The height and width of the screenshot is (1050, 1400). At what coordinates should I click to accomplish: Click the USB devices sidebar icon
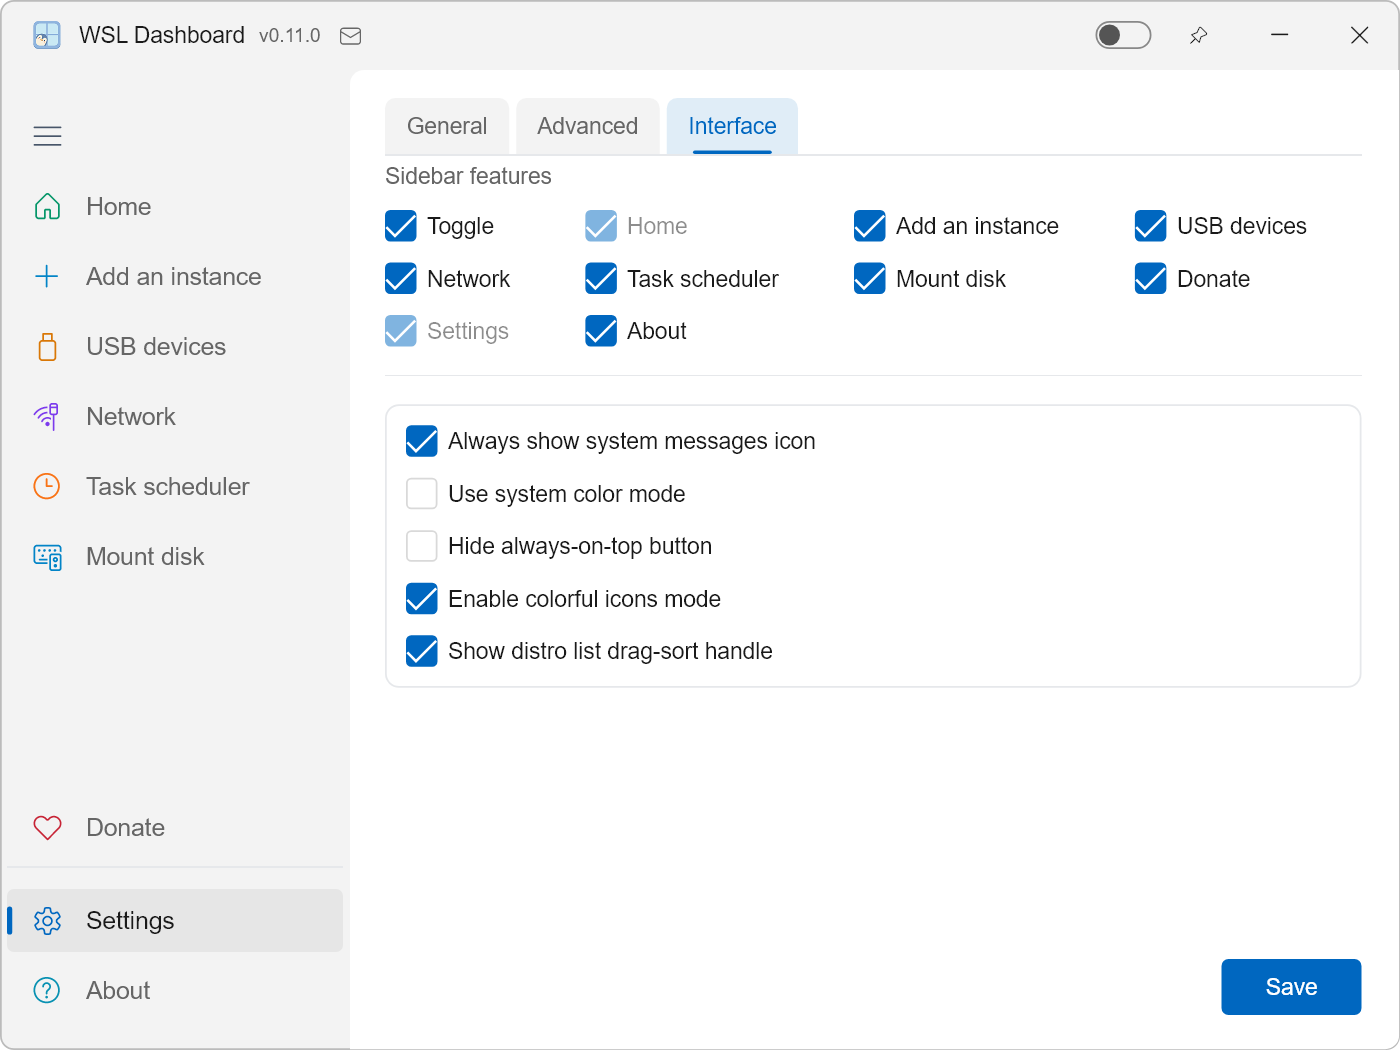coord(47,347)
